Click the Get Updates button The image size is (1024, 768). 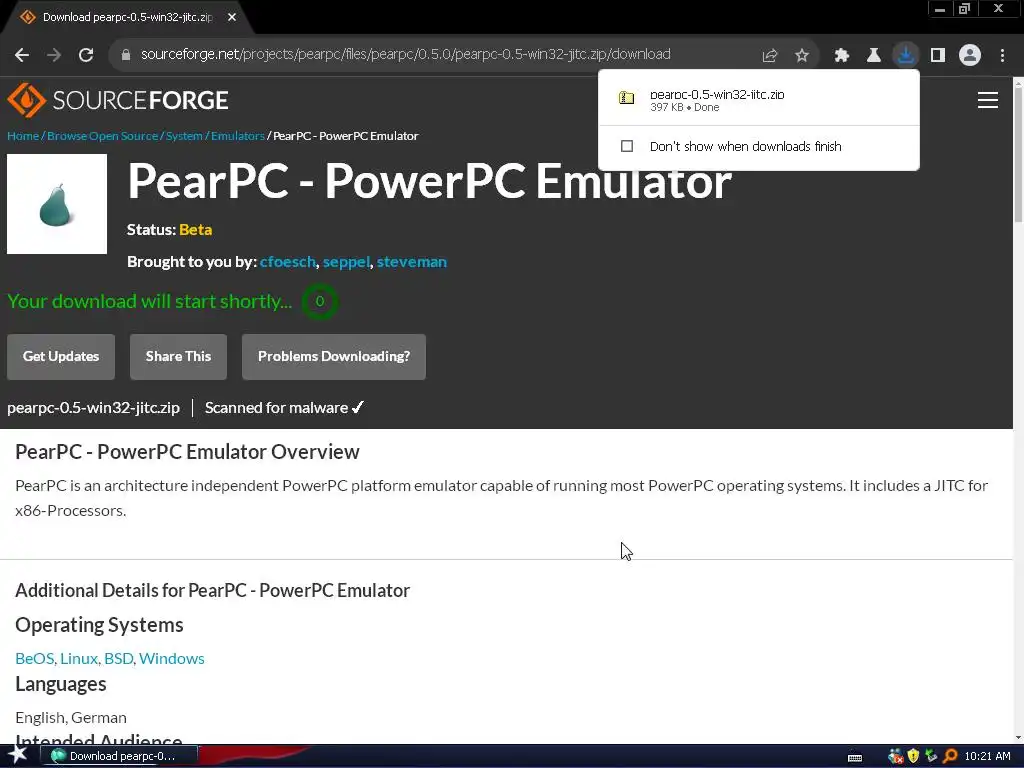[61, 357]
